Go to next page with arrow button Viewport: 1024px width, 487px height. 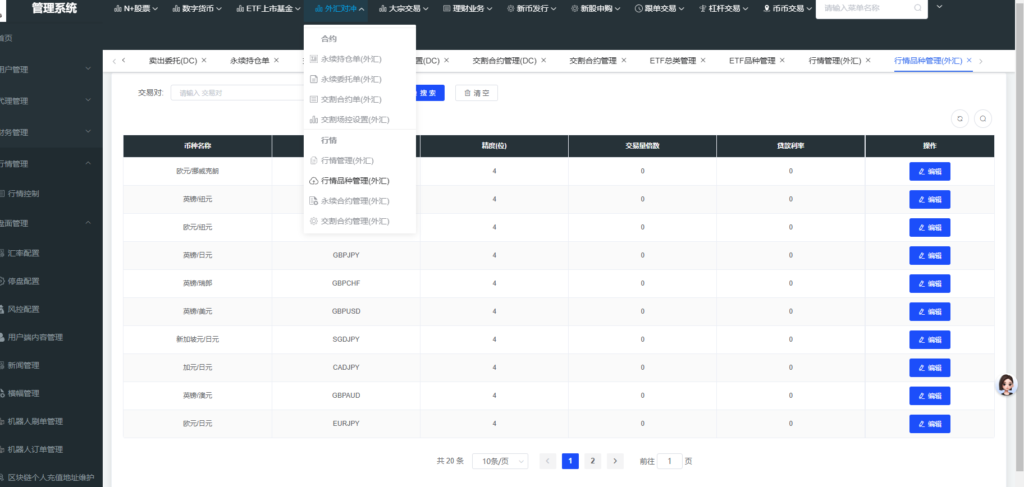click(x=615, y=461)
